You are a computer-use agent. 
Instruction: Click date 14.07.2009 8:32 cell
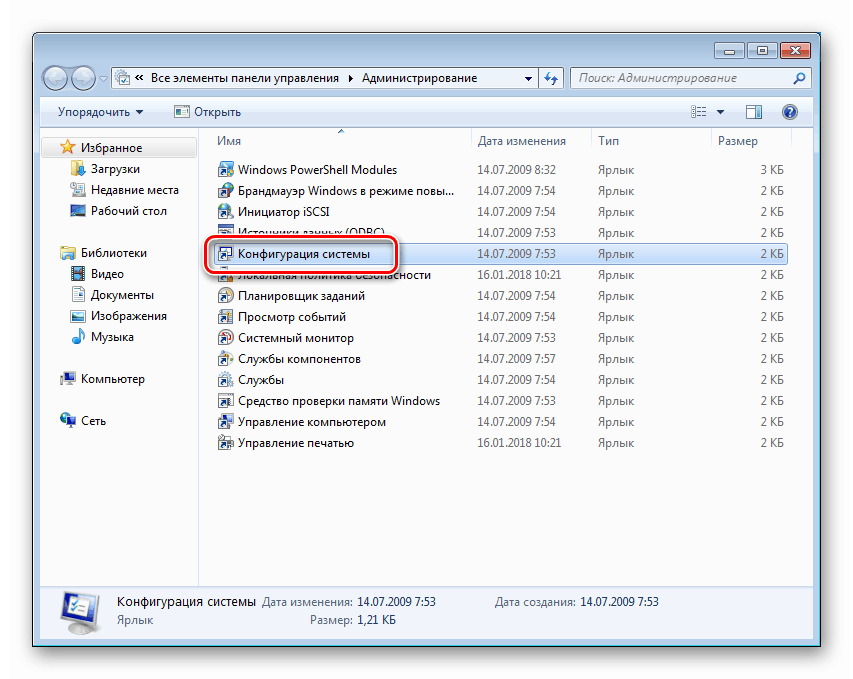tap(516, 170)
